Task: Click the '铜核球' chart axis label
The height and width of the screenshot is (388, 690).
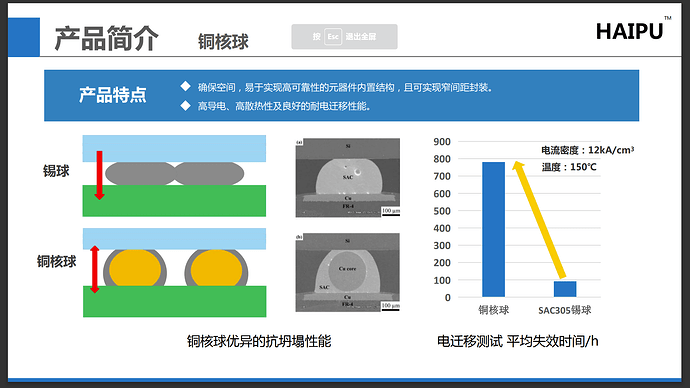Action: (494, 310)
